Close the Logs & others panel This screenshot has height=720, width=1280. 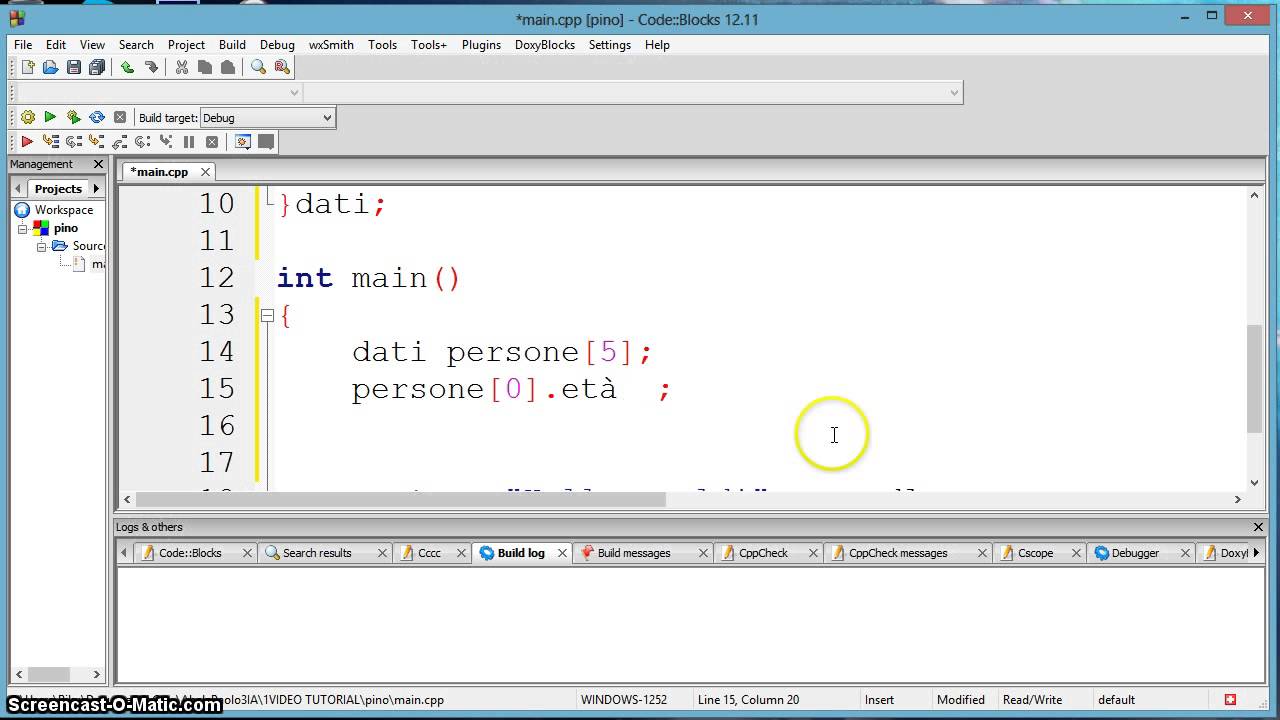click(x=1258, y=527)
